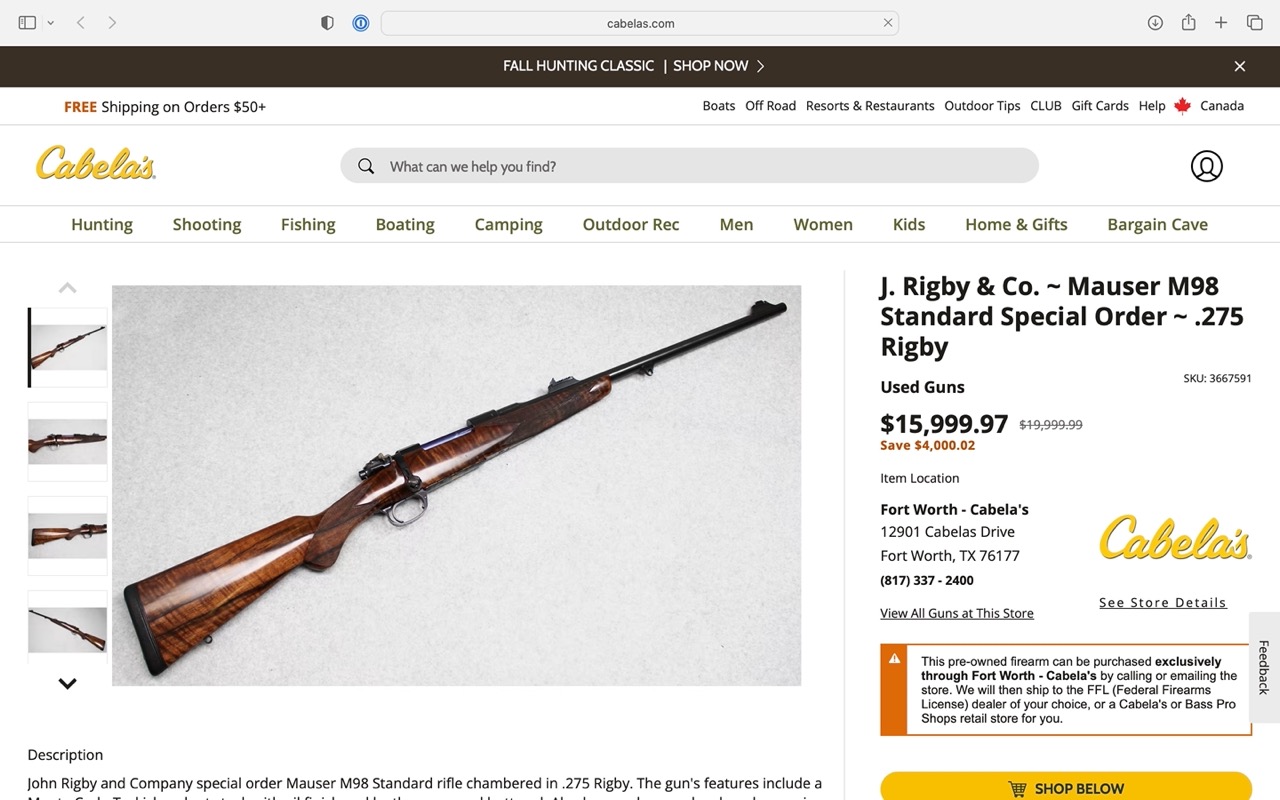Screen dimensions: 1280x800
Task: Show Safari tab overview
Action: [x=1254, y=23]
